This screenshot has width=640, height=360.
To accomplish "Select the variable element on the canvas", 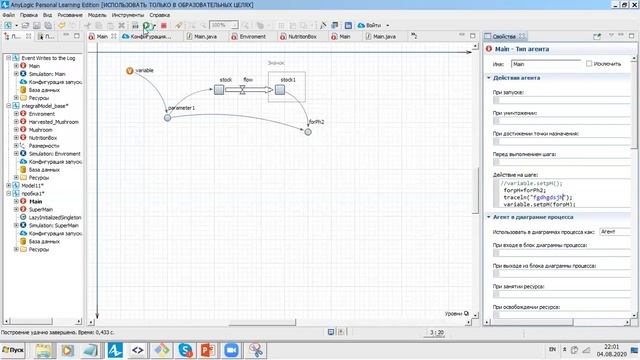I will click(x=130, y=71).
